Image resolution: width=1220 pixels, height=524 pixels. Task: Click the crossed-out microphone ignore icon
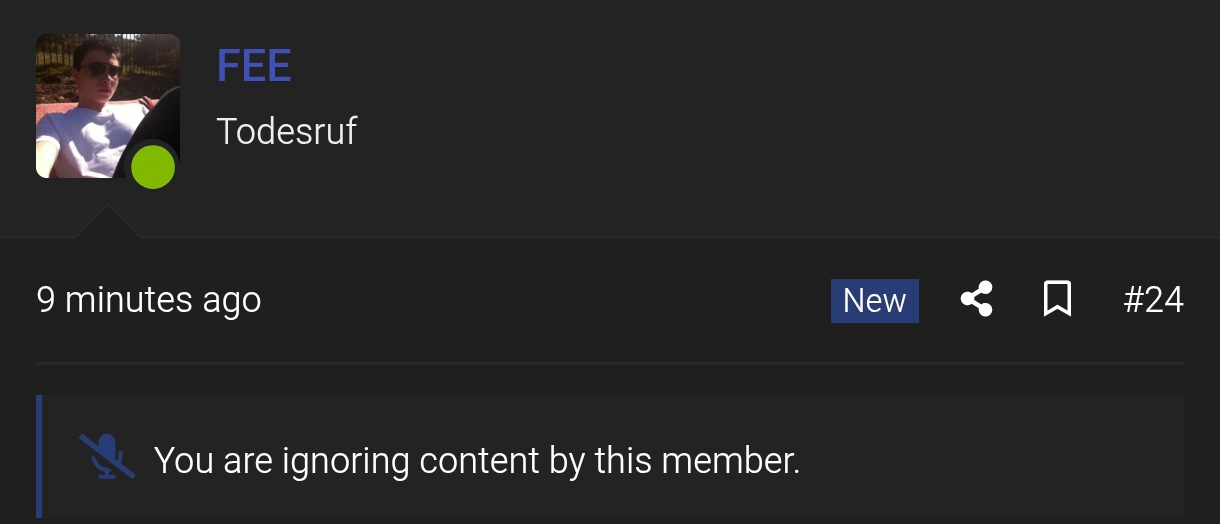coord(106,458)
